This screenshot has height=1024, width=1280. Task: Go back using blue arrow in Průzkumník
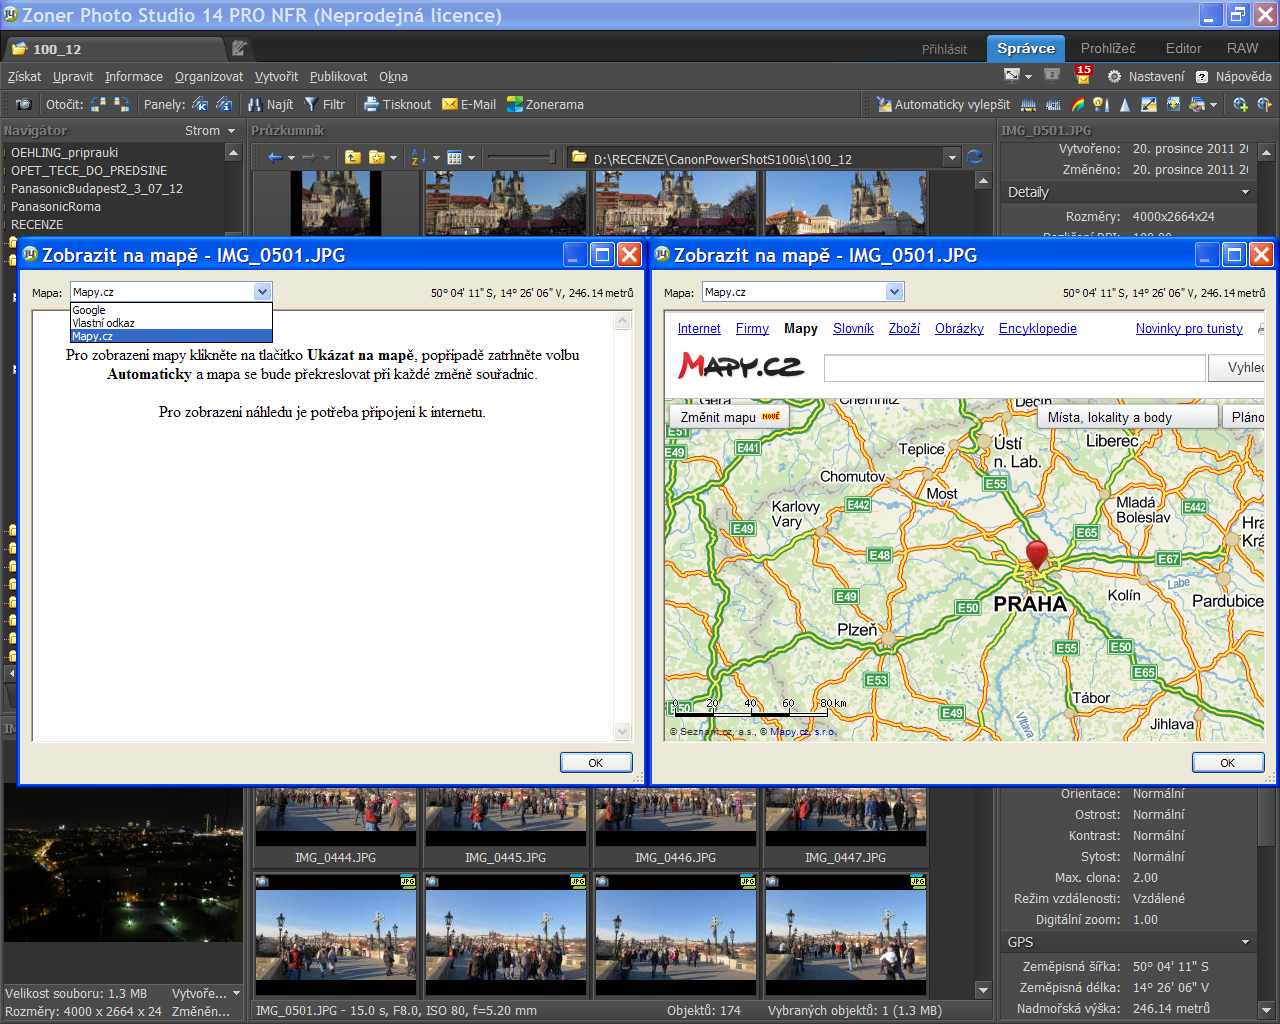(275, 157)
